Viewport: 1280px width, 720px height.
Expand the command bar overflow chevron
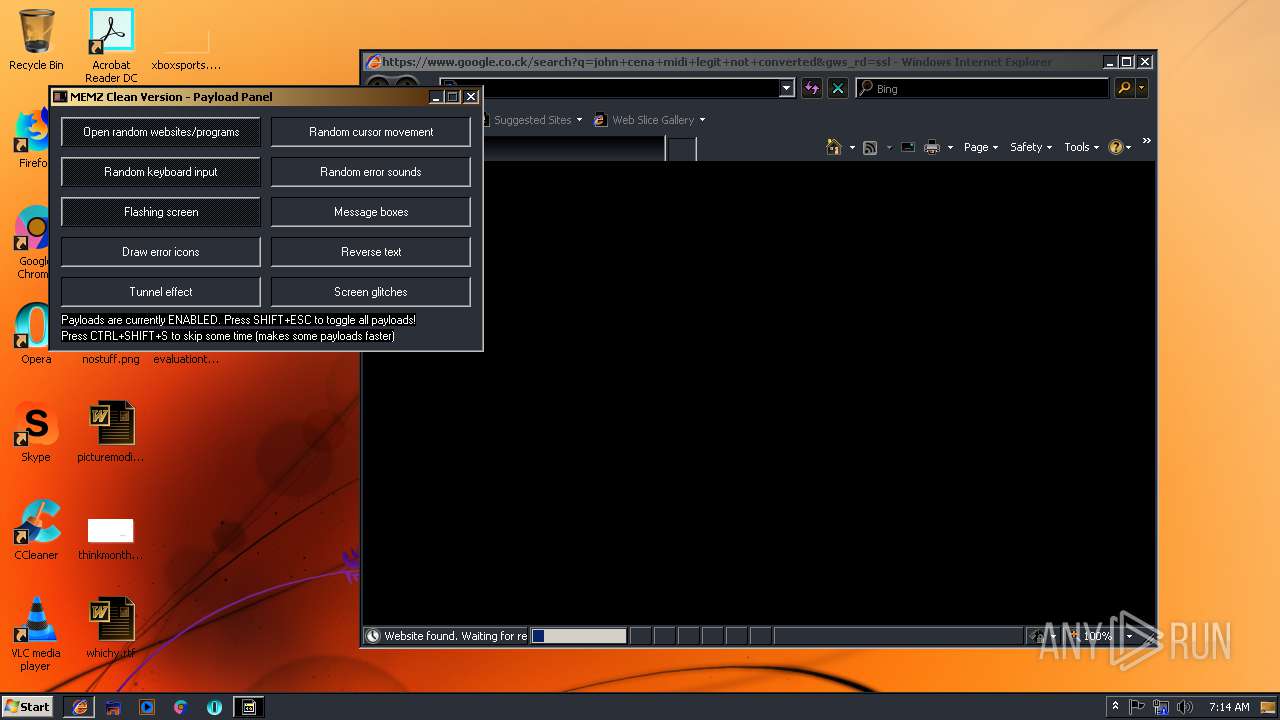[1146, 141]
